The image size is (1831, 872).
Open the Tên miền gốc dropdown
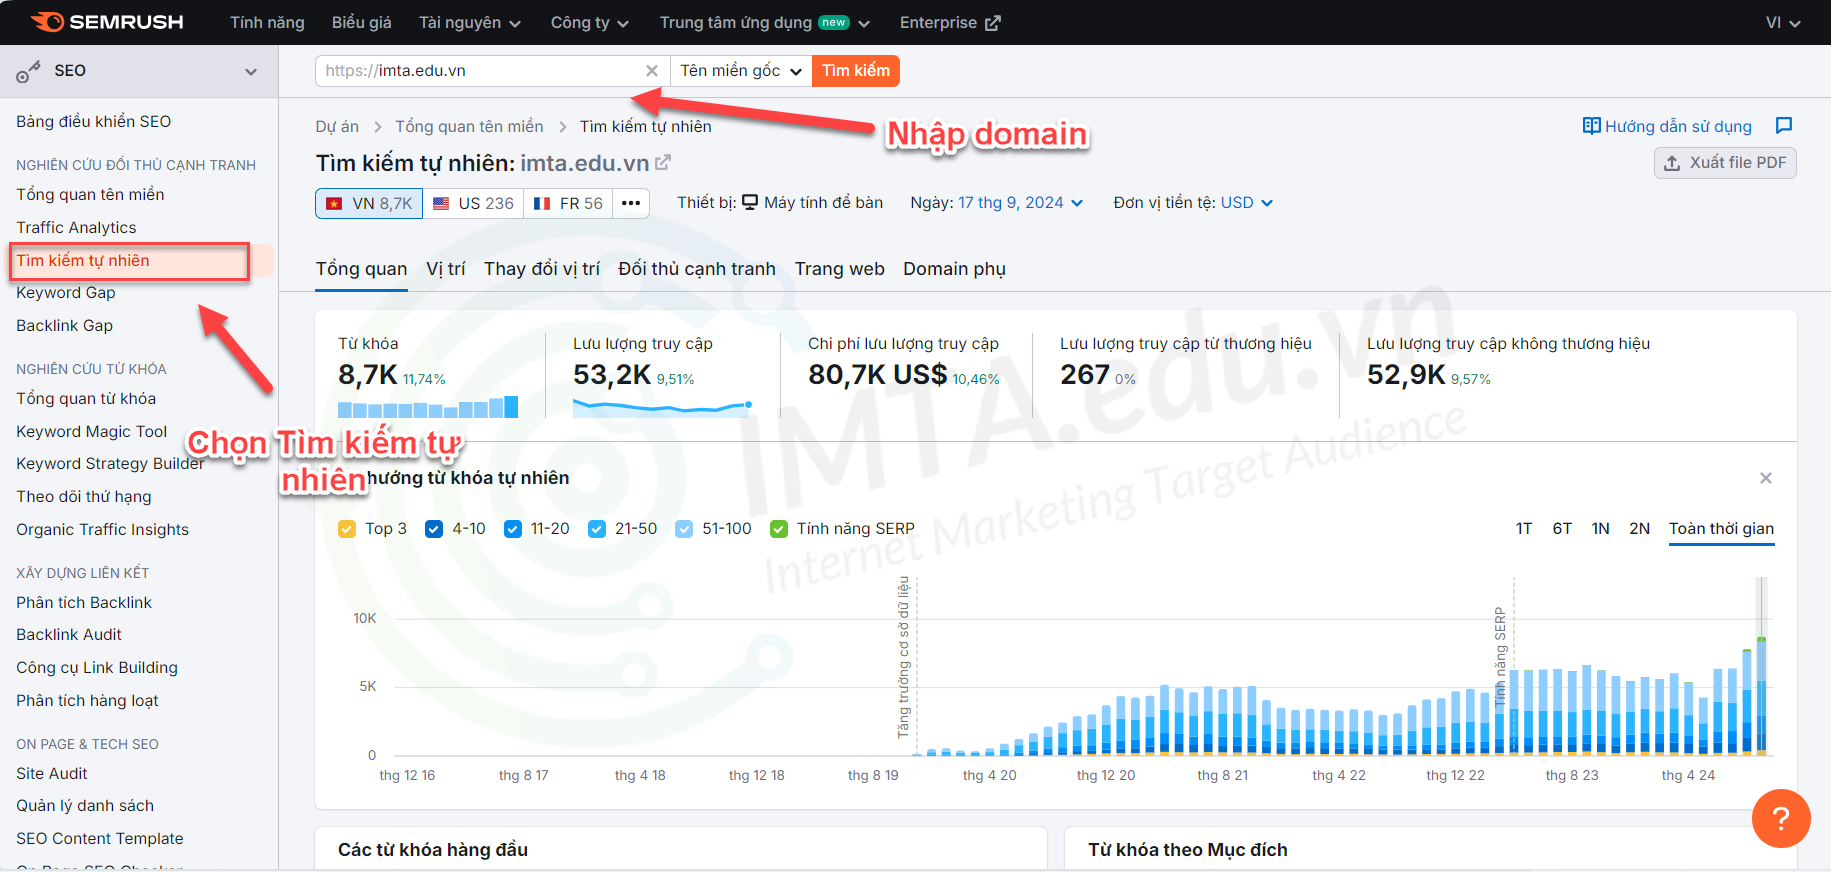(x=741, y=71)
